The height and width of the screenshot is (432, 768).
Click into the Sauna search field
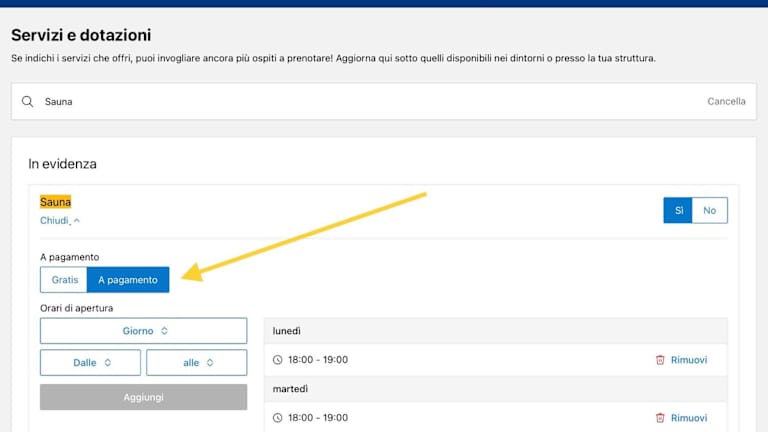[x=360, y=102]
